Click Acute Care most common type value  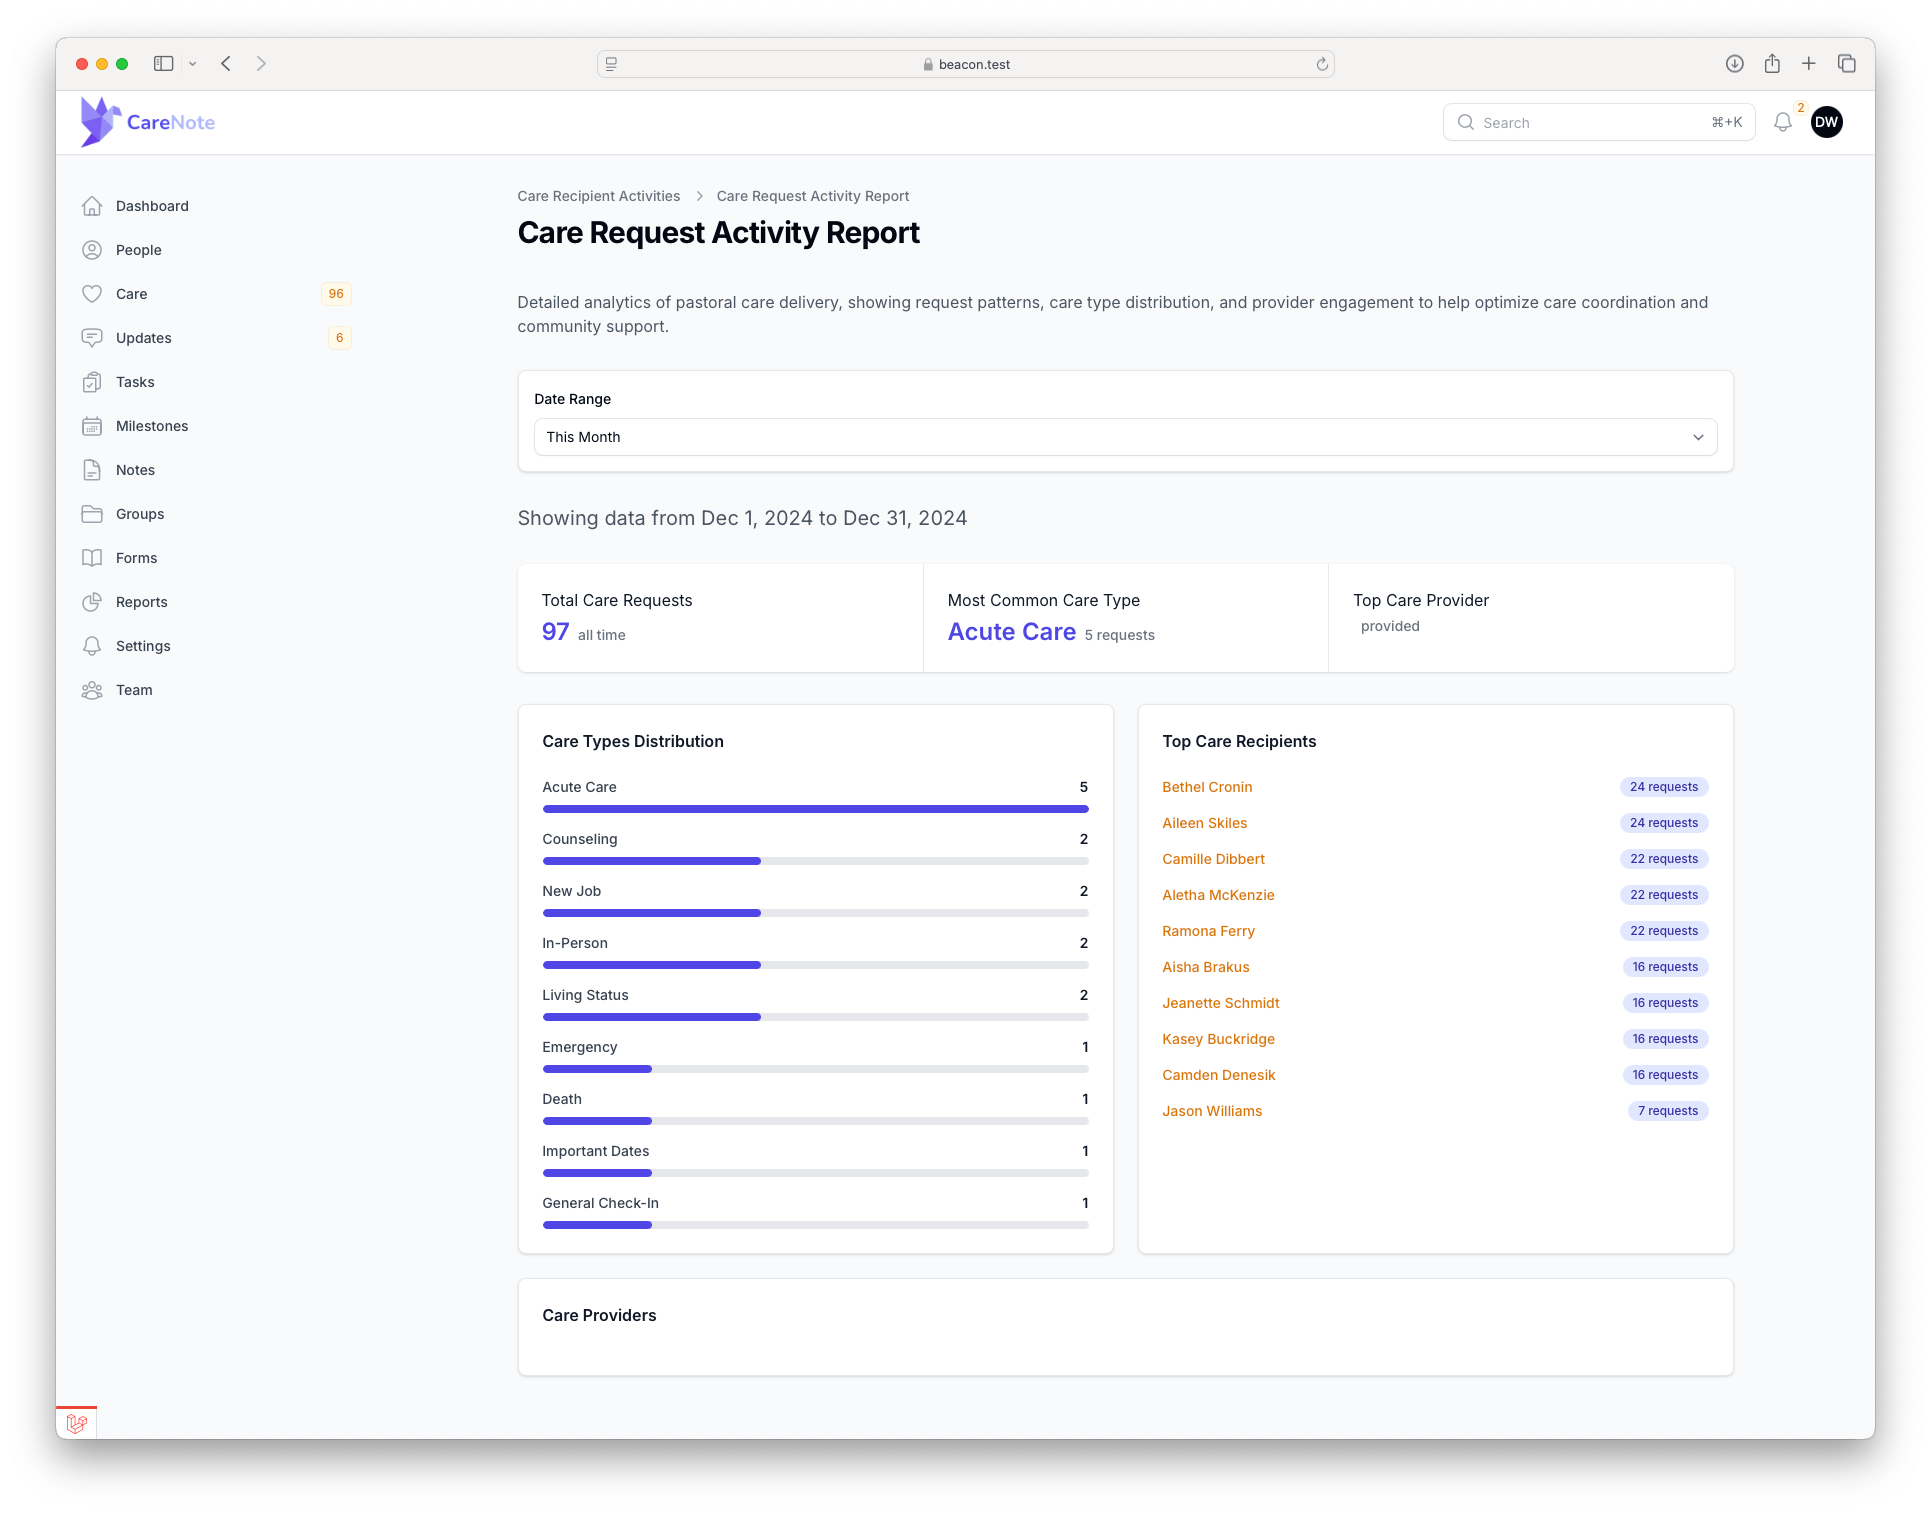click(1011, 632)
